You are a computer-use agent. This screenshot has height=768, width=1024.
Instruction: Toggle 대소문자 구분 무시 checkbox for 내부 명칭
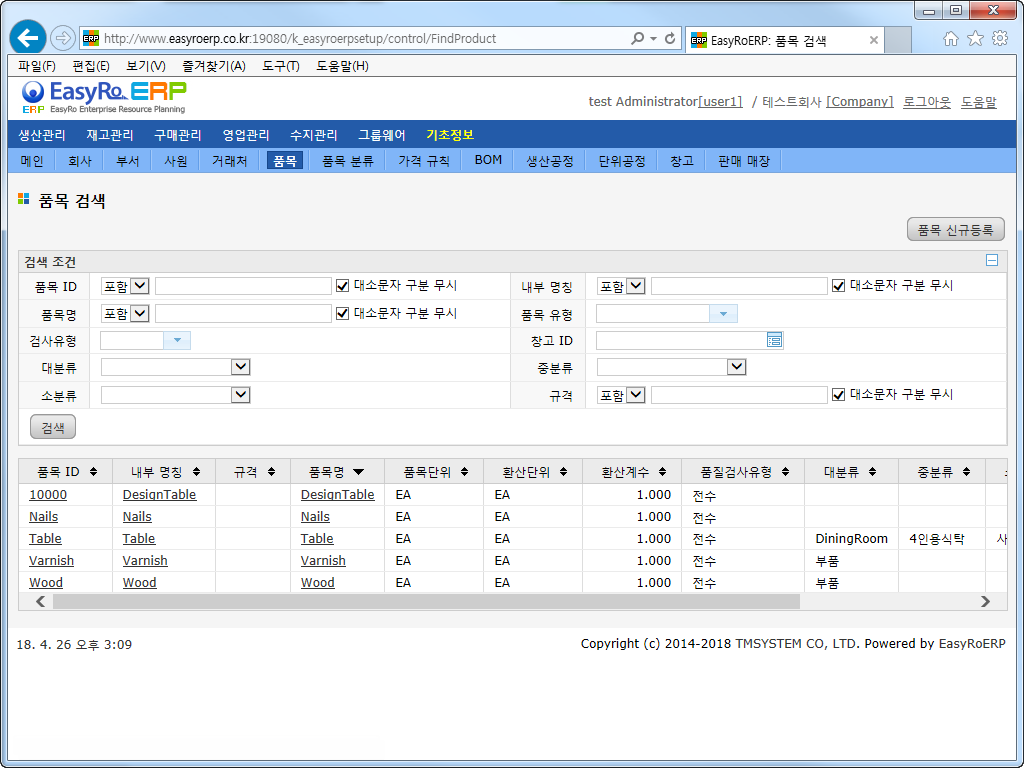pos(839,286)
